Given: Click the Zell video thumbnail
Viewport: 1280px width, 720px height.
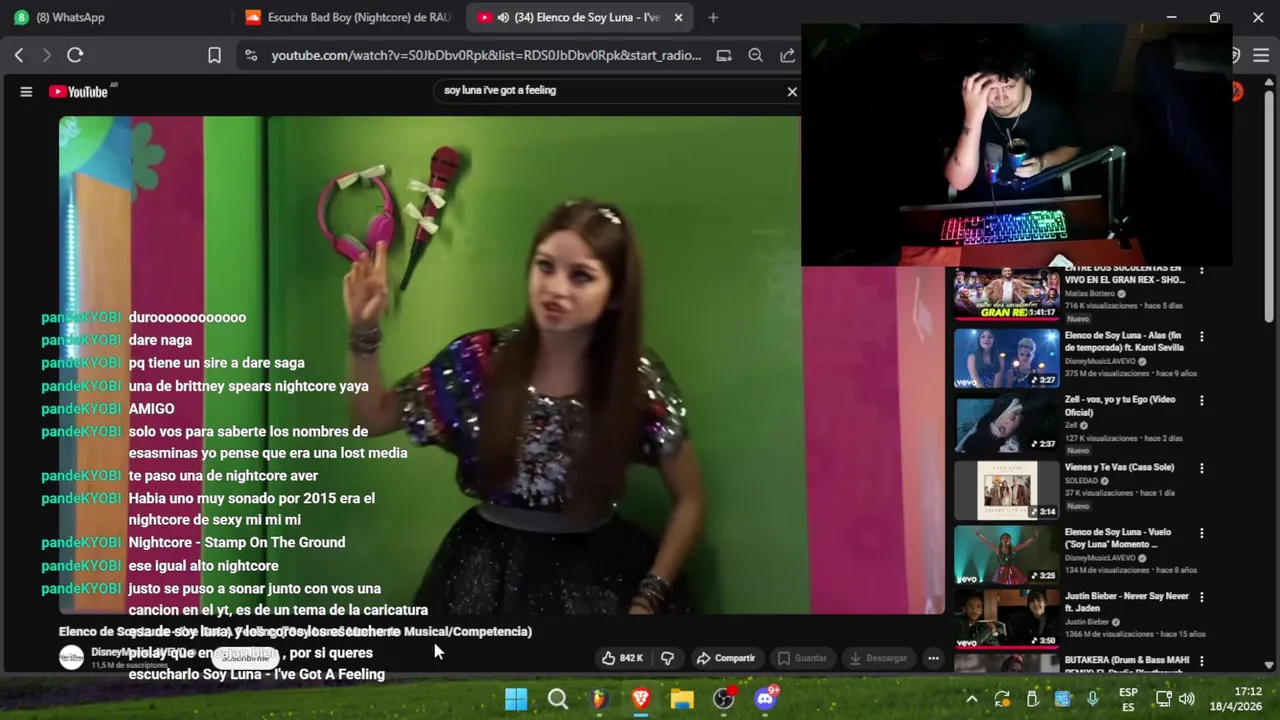Looking at the screenshot, I should tap(1006, 425).
